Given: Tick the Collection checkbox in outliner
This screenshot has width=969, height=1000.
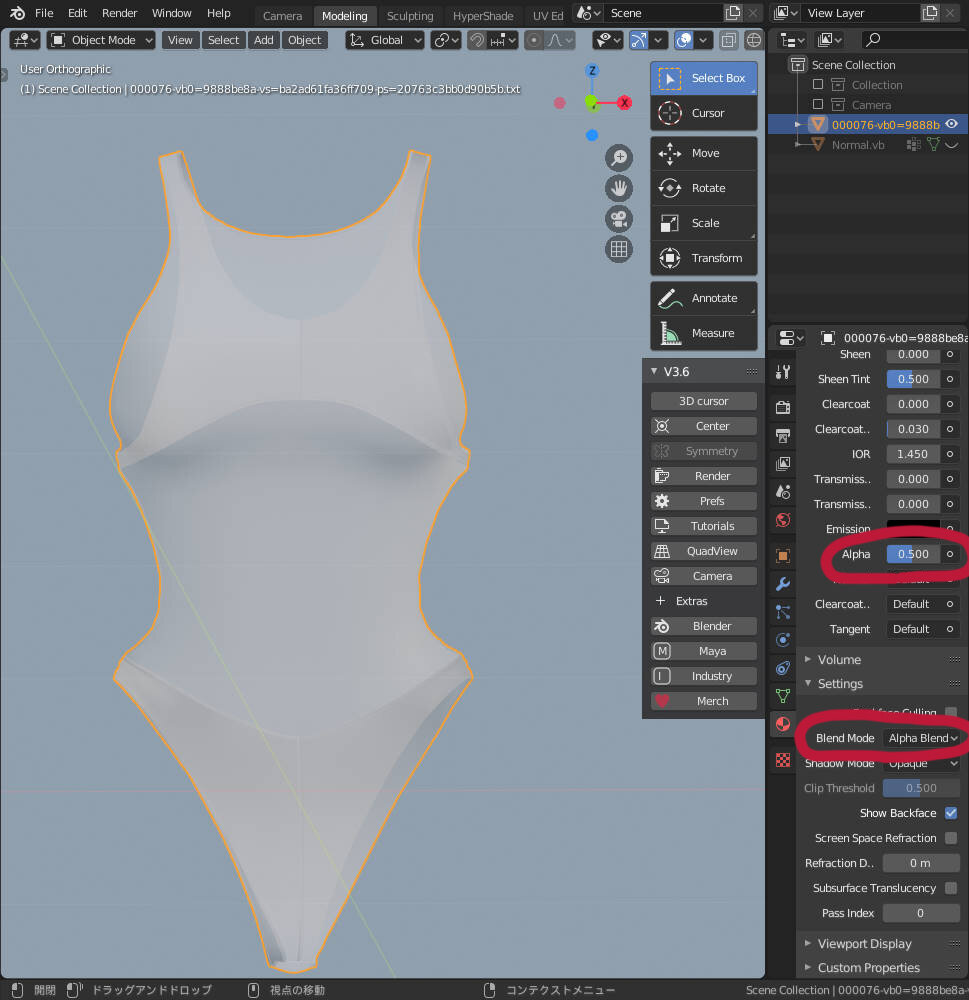Looking at the screenshot, I should [818, 85].
